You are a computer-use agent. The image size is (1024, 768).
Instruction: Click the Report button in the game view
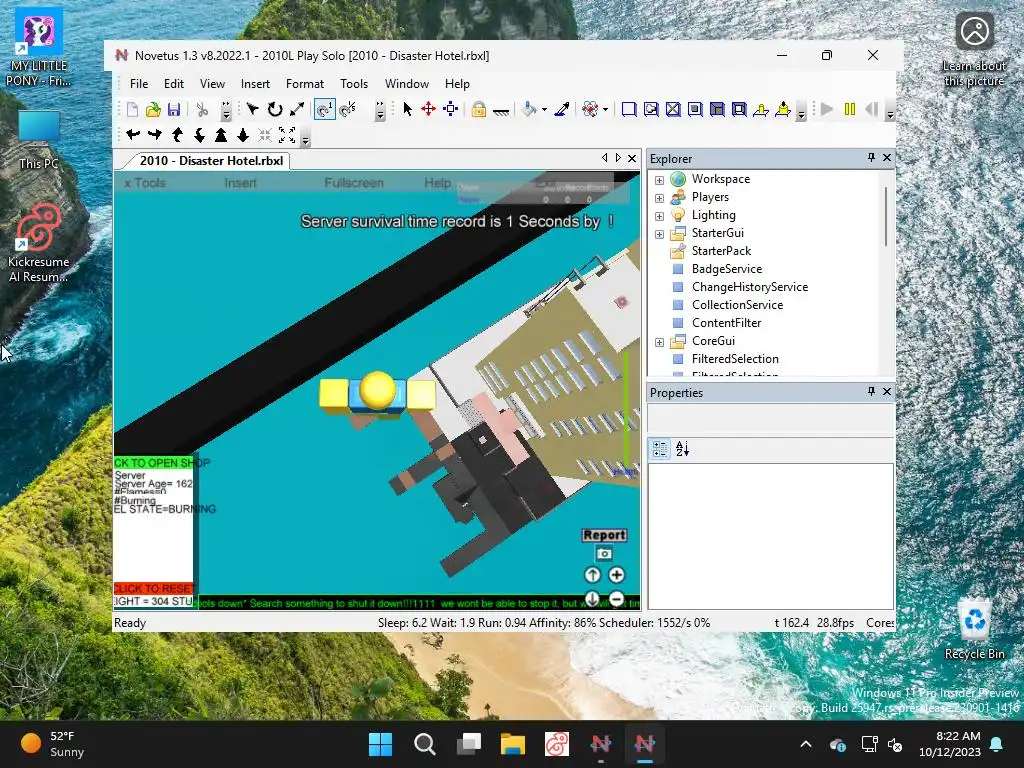point(605,535)
